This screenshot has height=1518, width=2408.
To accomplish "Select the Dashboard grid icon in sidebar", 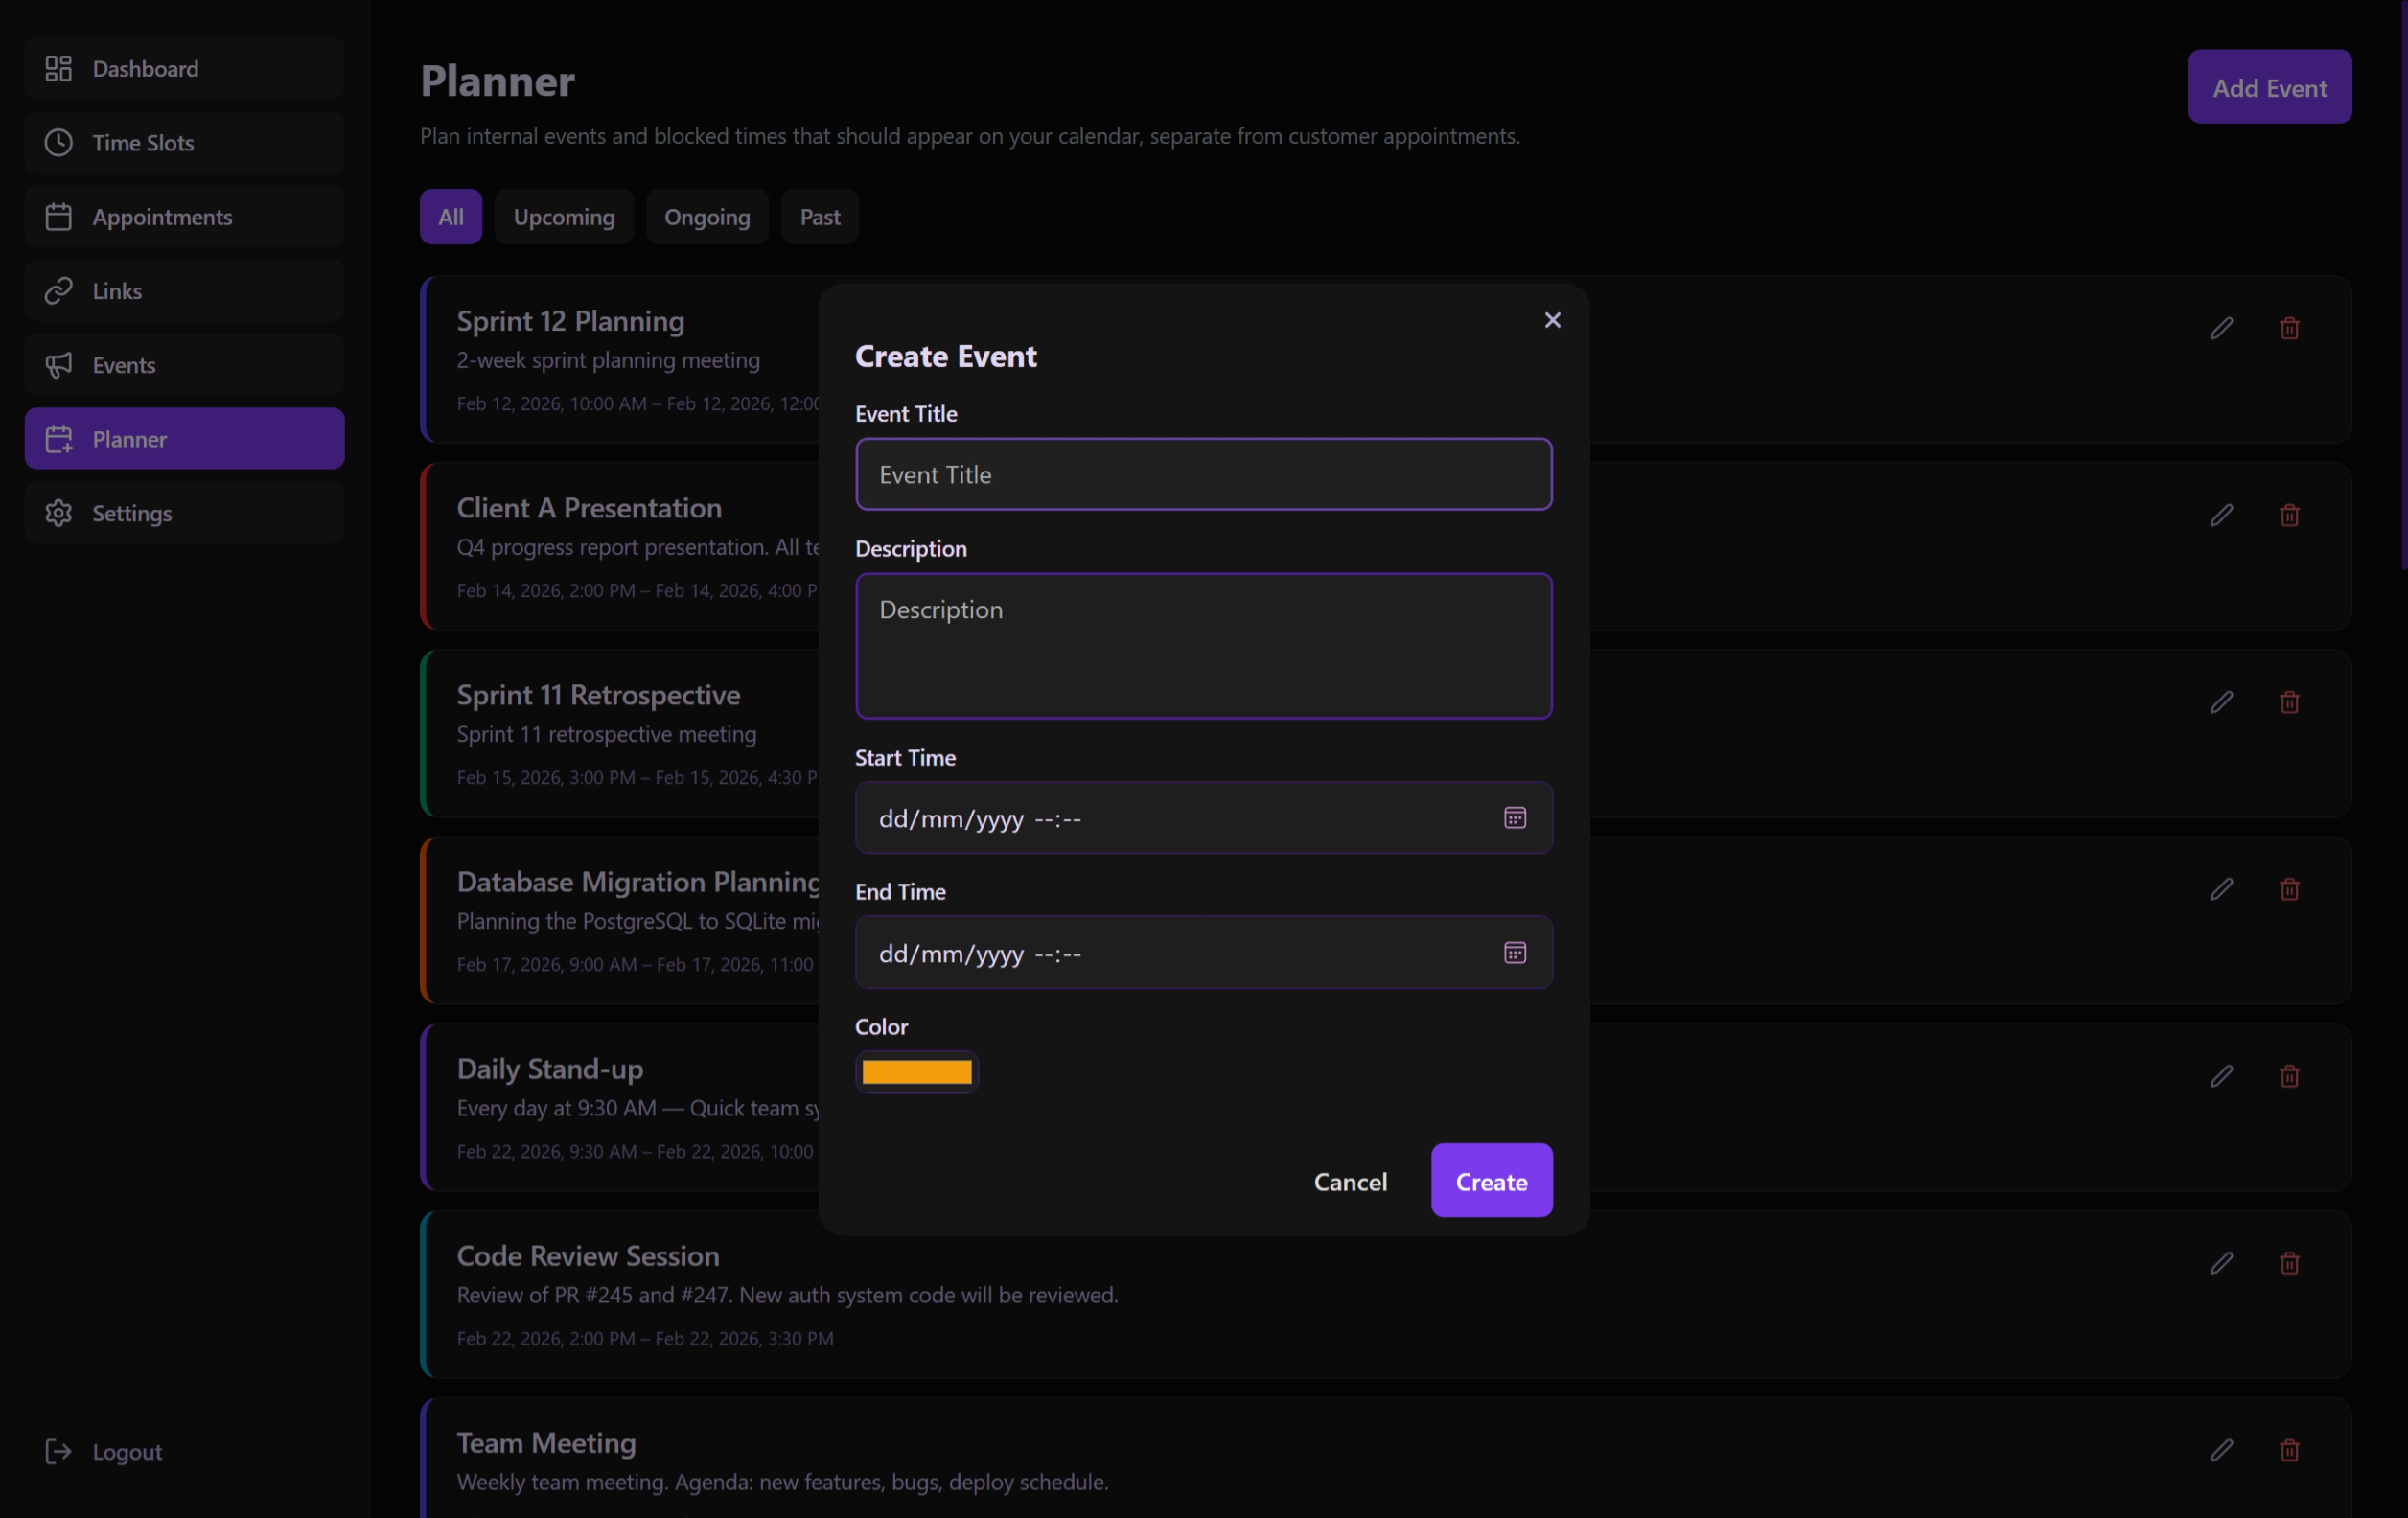I will [x=59, y=68].
